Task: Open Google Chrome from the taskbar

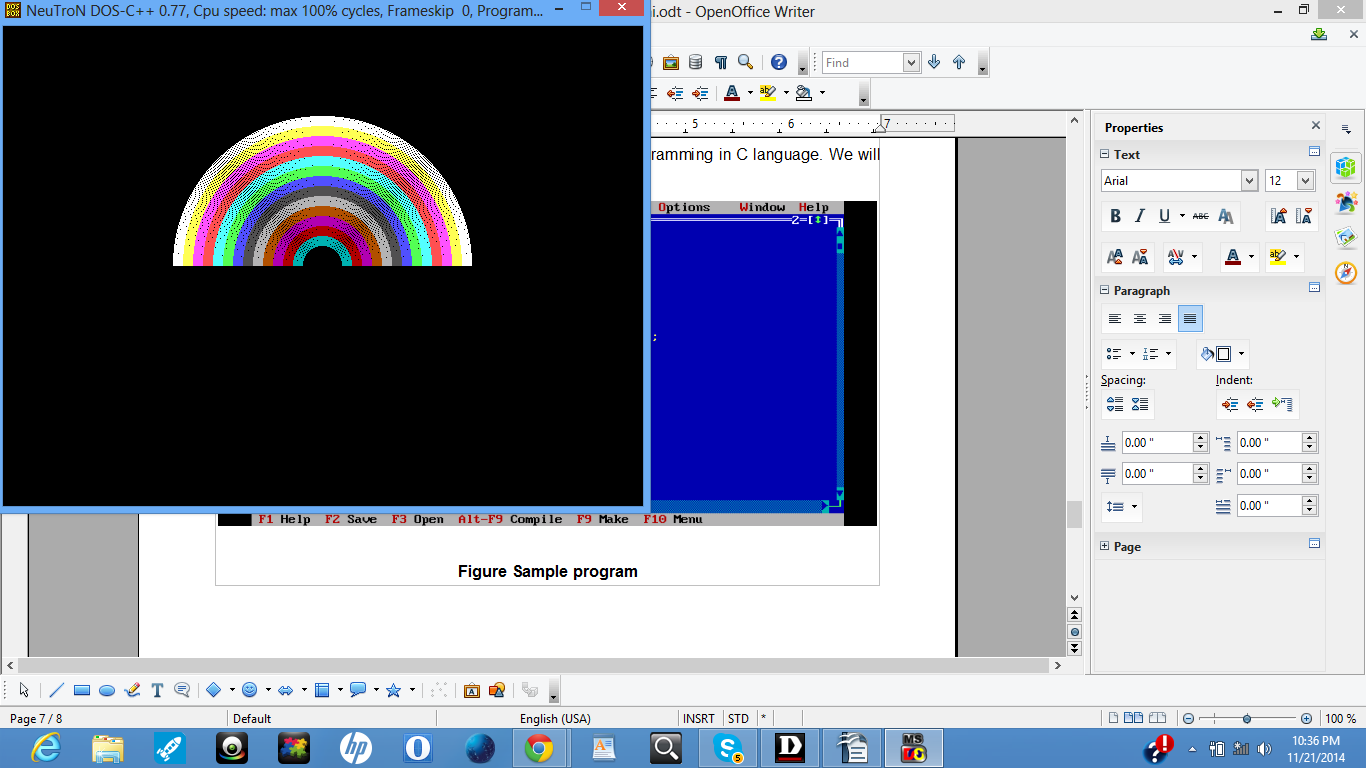Action: pyautogui.click(x=539, y=747)
